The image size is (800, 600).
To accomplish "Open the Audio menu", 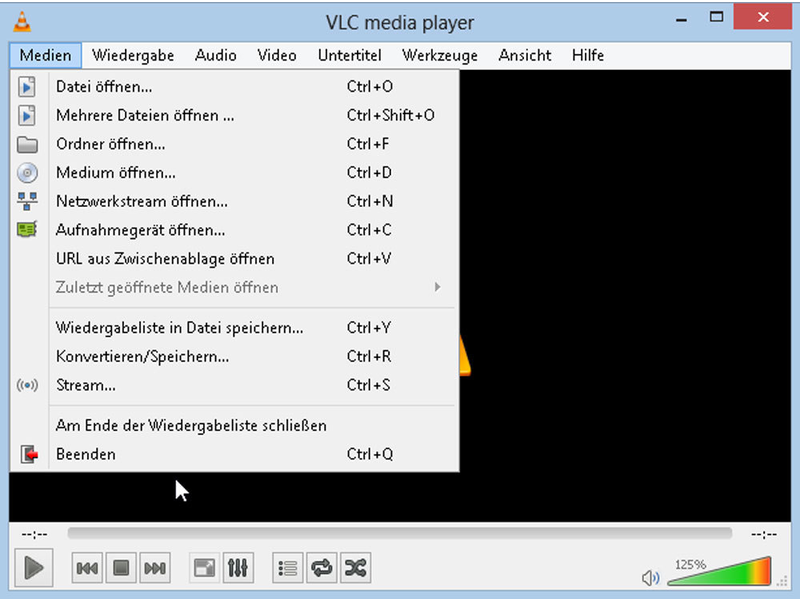I will coord(215,55).
